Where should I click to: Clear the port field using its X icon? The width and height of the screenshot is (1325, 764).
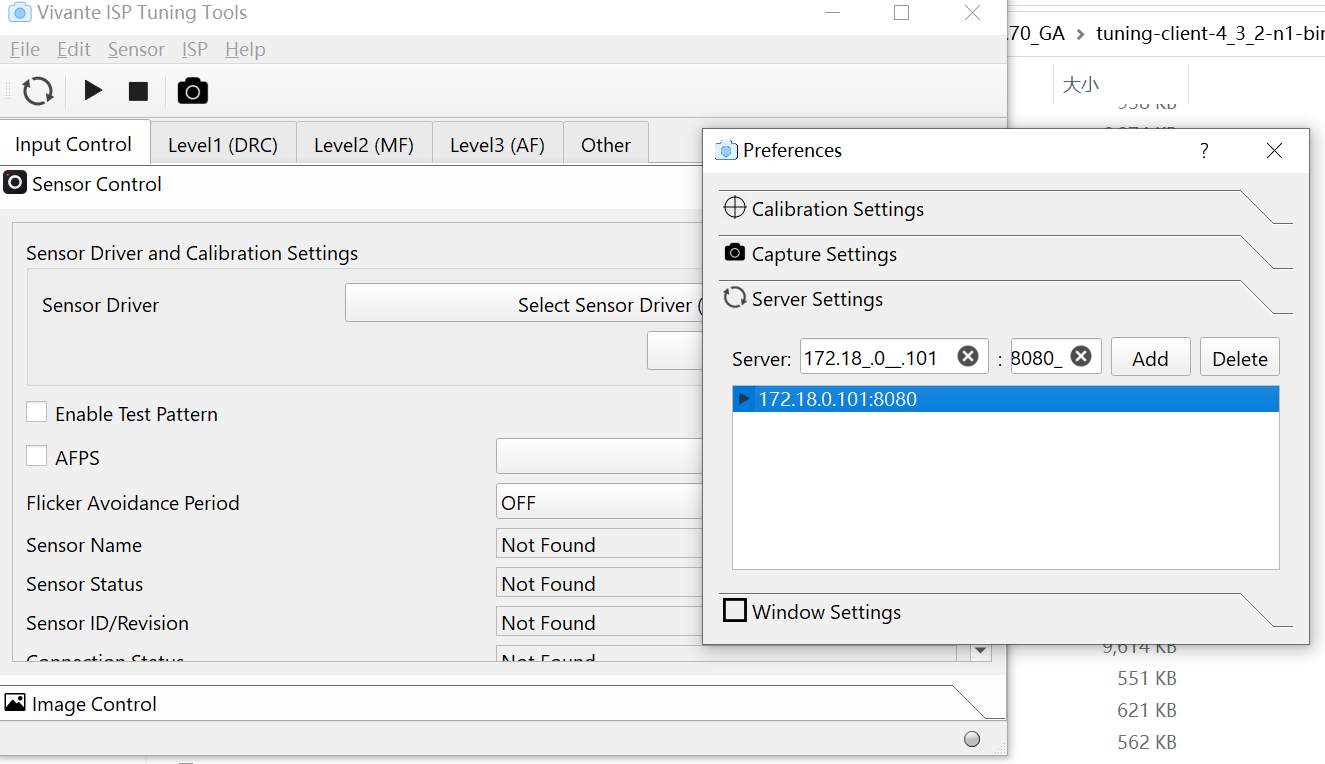[1081, 356]
